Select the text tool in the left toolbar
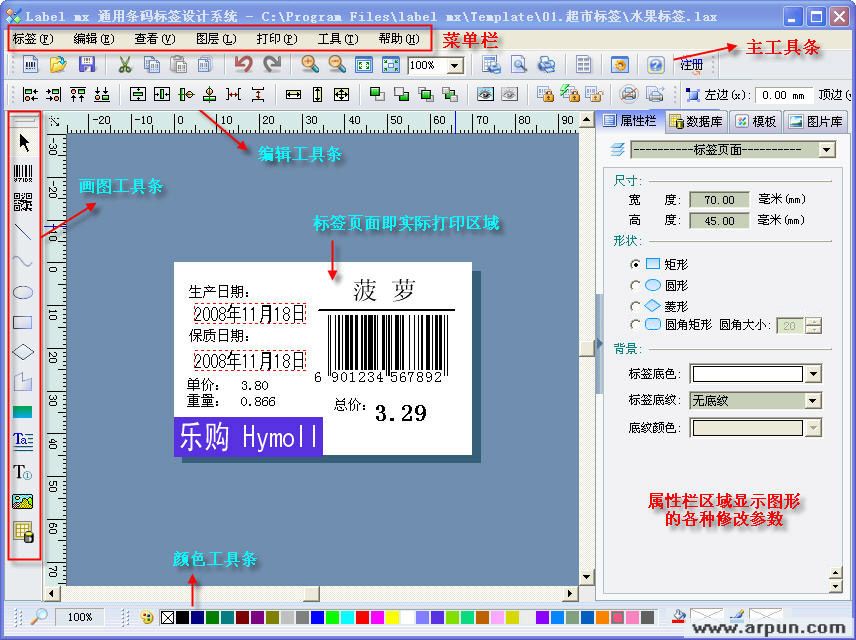 23,441
